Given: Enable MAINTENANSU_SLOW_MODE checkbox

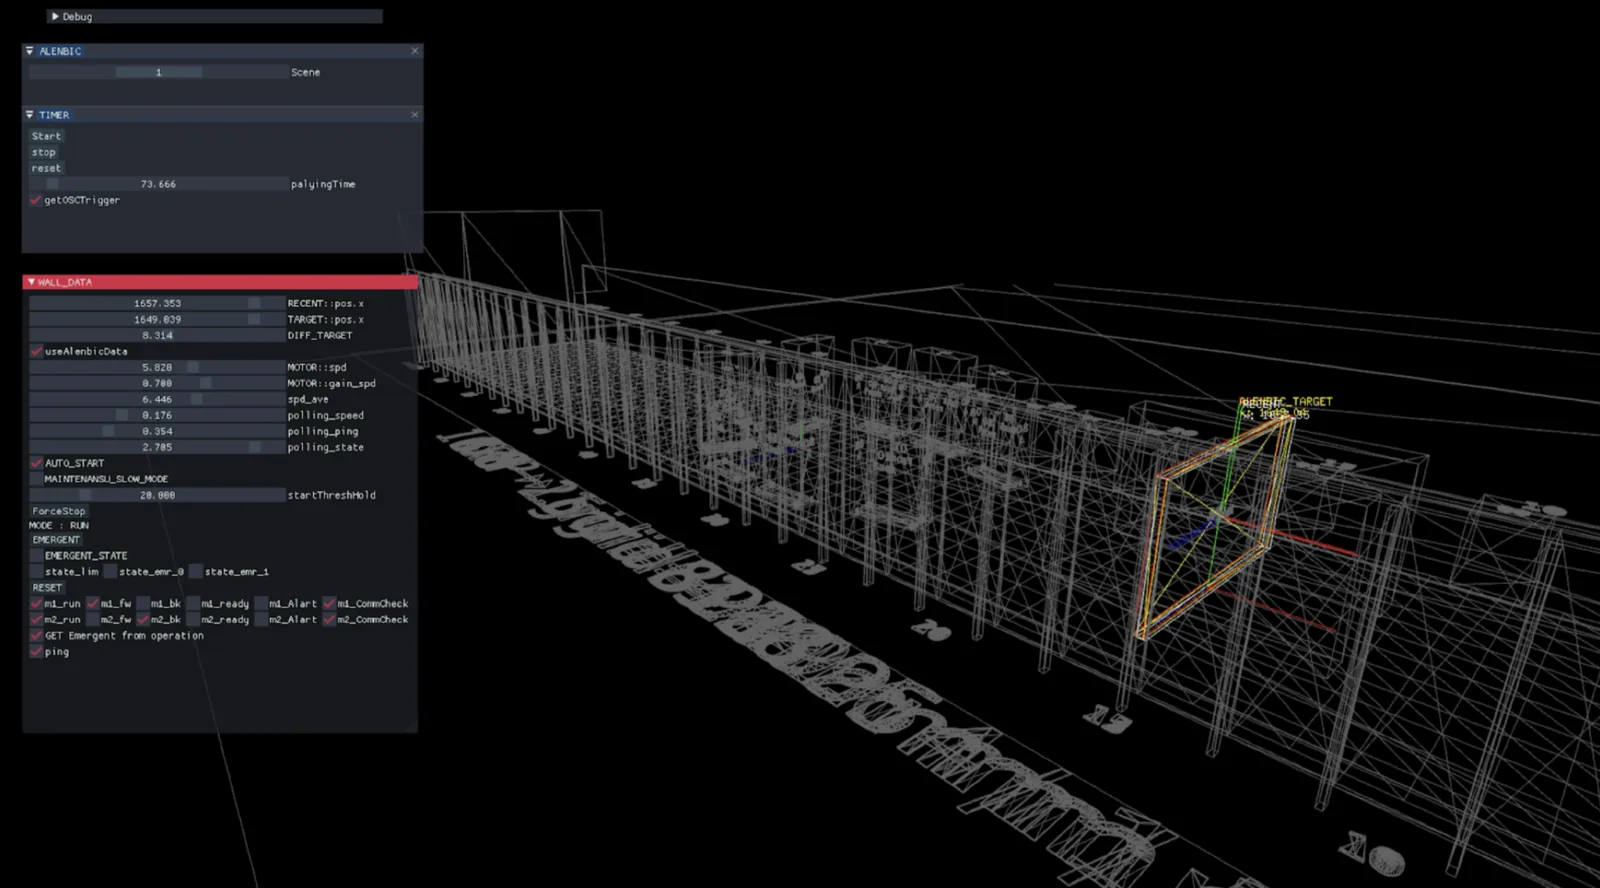Looking at the screenshot, I should pos(37,479).
